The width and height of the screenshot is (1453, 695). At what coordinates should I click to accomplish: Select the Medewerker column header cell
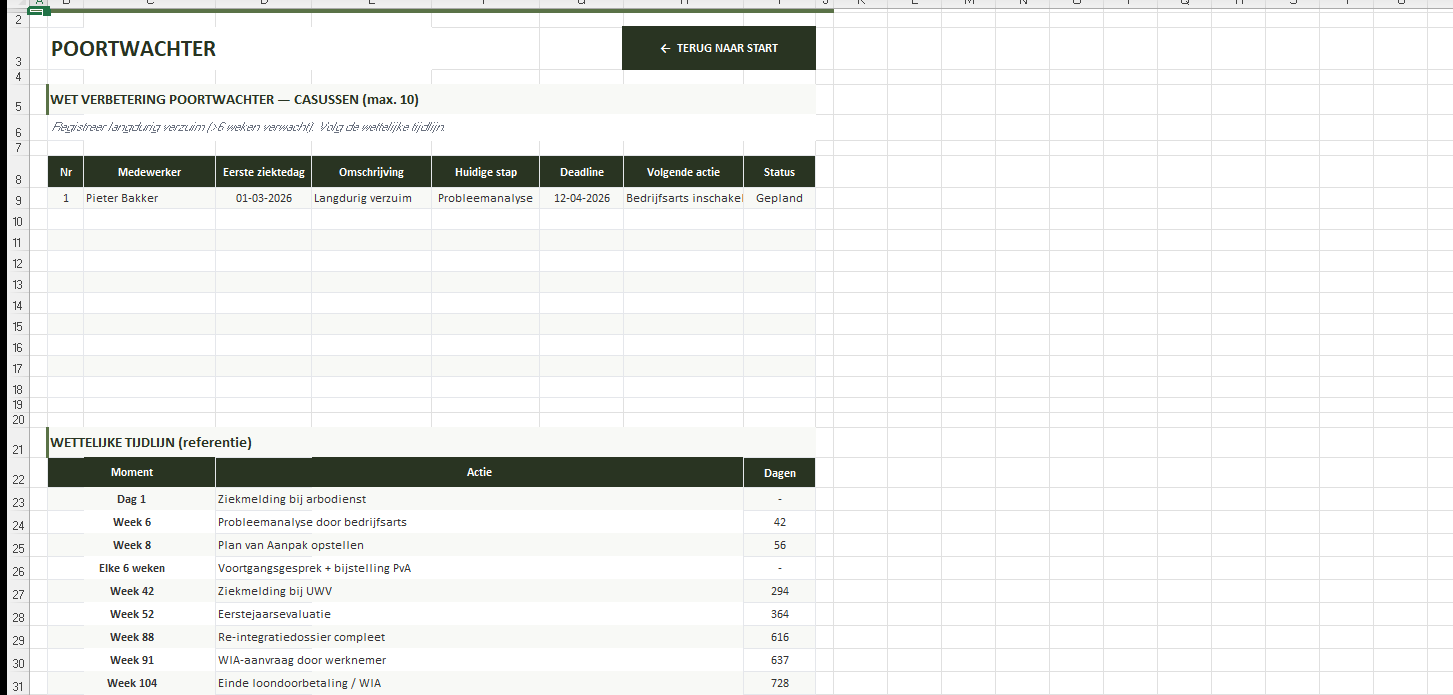coord(149,172)
